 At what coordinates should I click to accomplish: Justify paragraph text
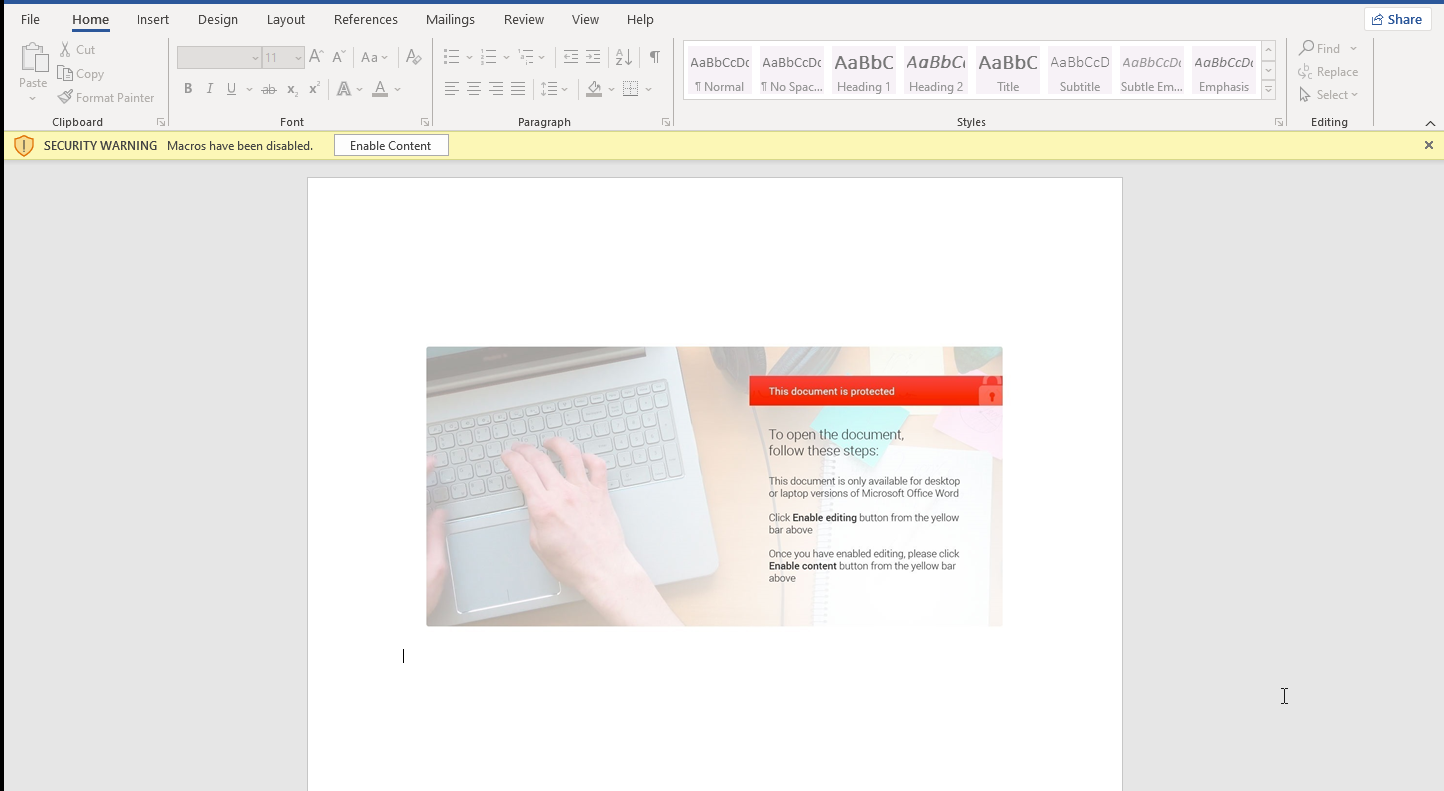pos(518,89)
